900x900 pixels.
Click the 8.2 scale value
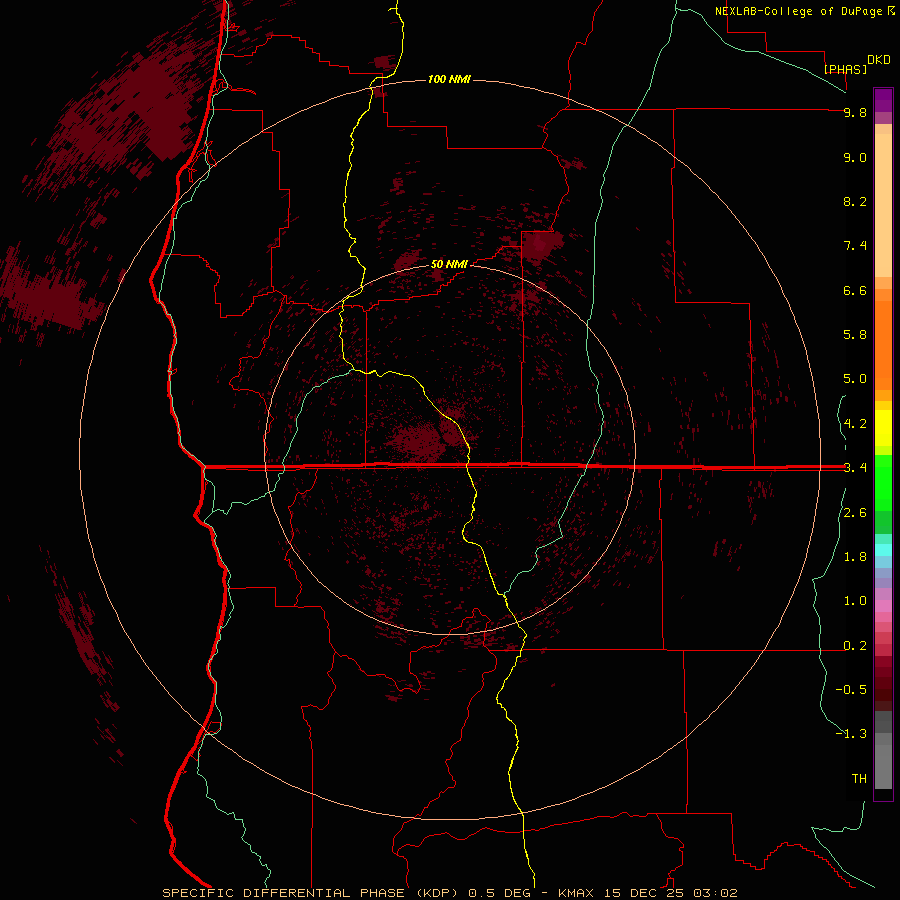point(855,201)
